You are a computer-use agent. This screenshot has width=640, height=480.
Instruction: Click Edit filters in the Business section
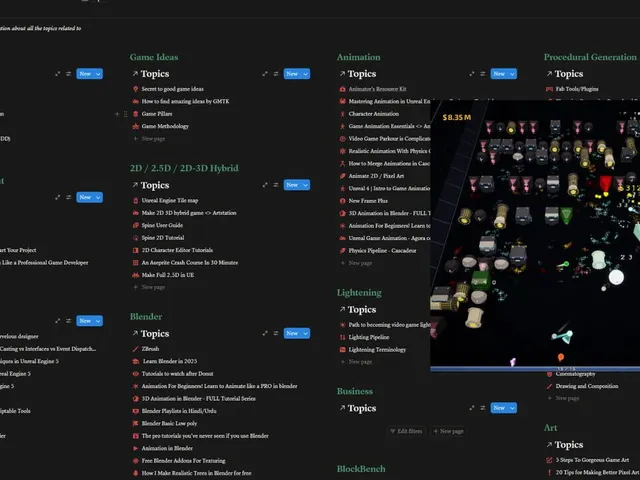pyautogui.click(x=406, y=431)
